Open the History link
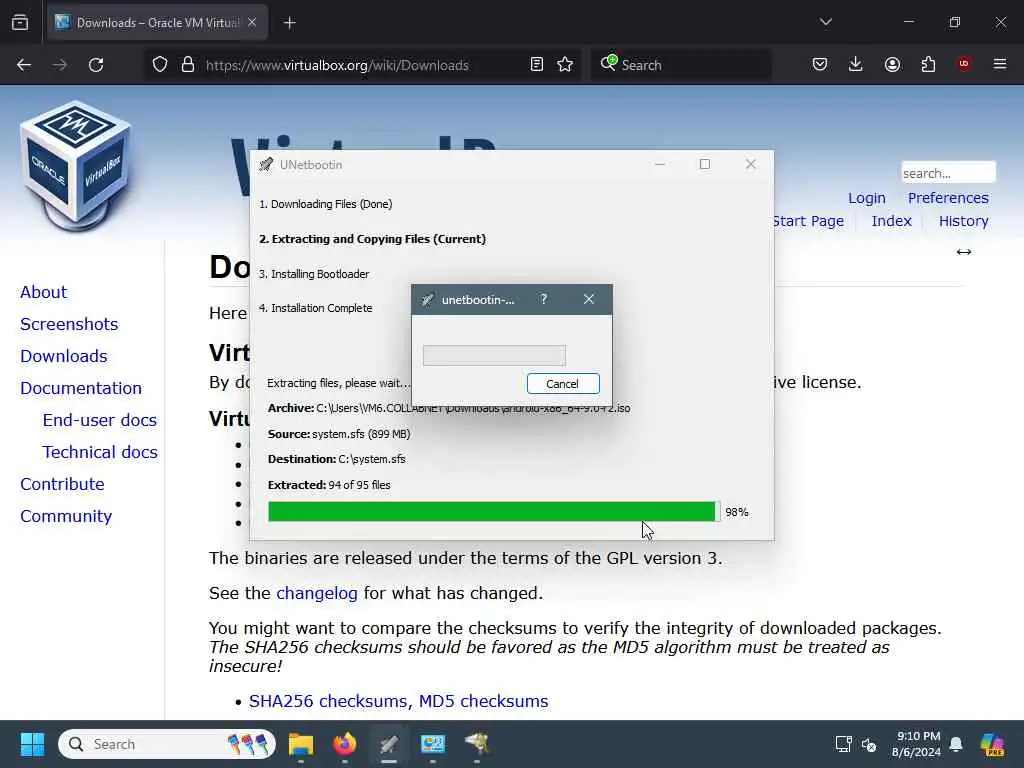 [963, 221]
